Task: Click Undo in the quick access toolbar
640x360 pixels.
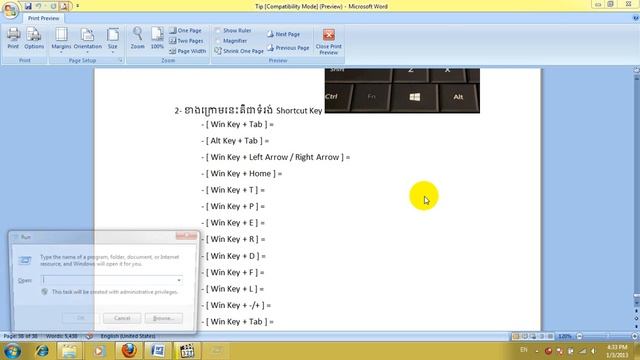Action: [x=38, y=6]
